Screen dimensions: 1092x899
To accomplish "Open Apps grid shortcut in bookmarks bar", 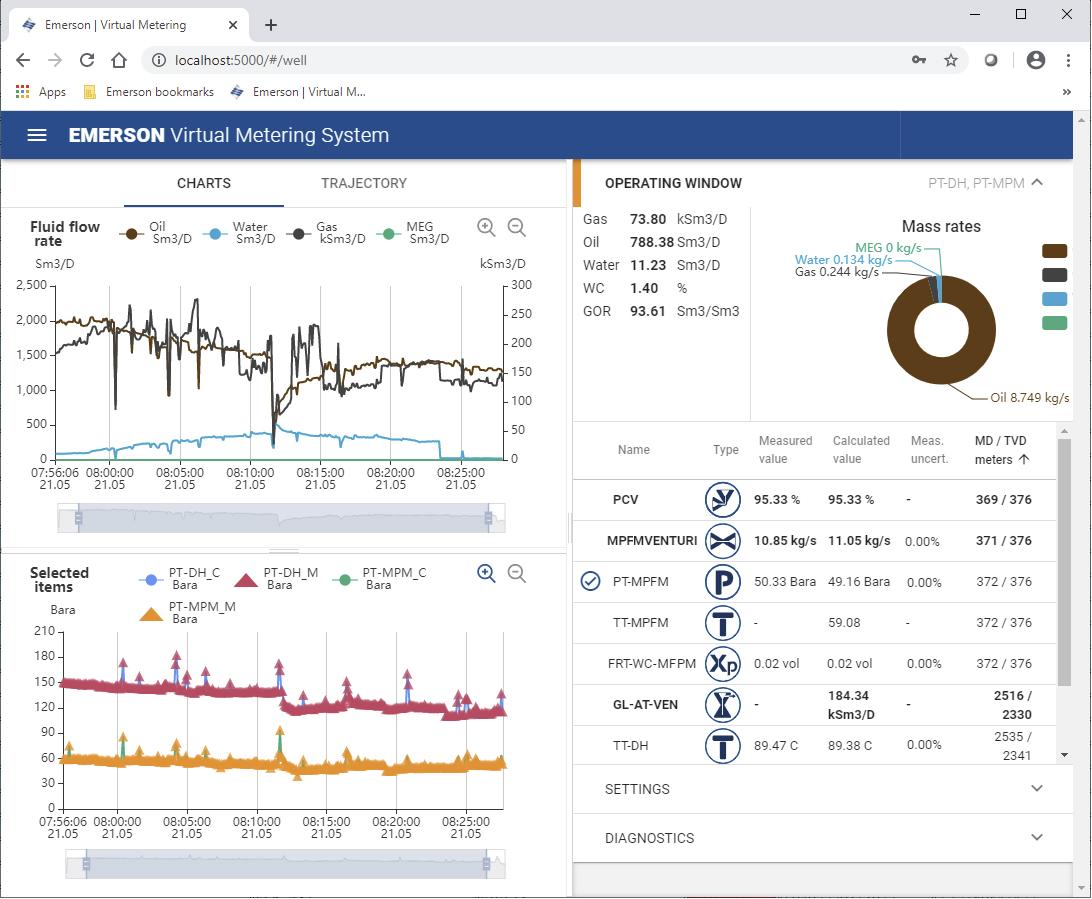I will (40, 92).
